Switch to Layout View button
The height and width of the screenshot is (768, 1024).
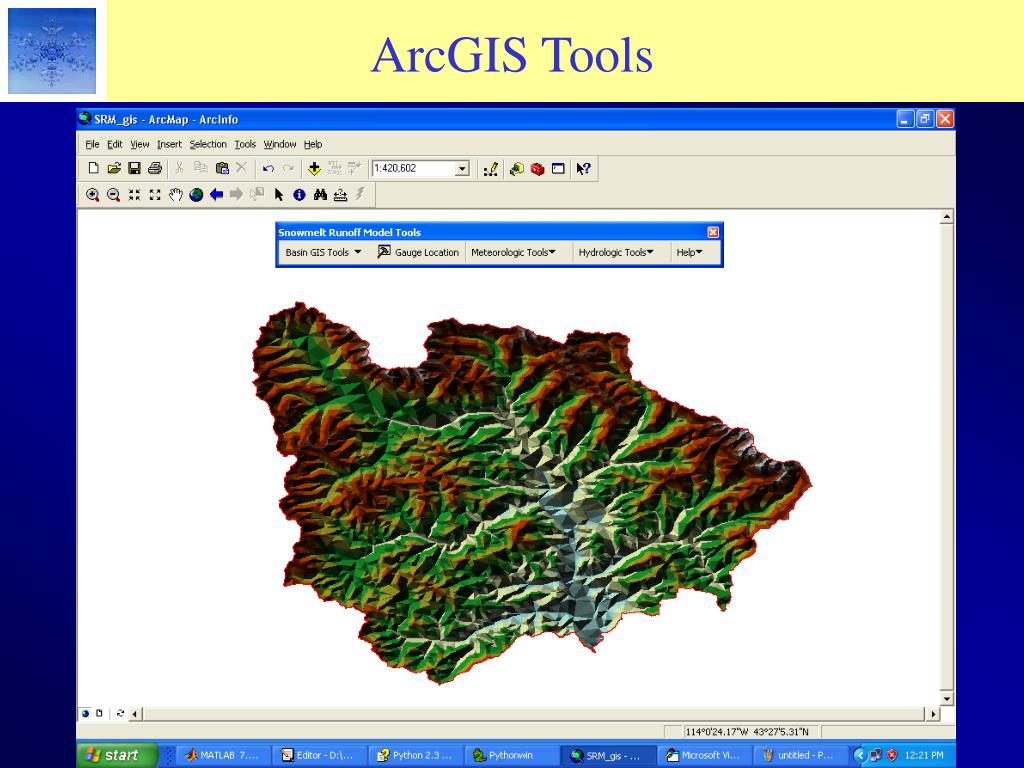coord(99,713)
